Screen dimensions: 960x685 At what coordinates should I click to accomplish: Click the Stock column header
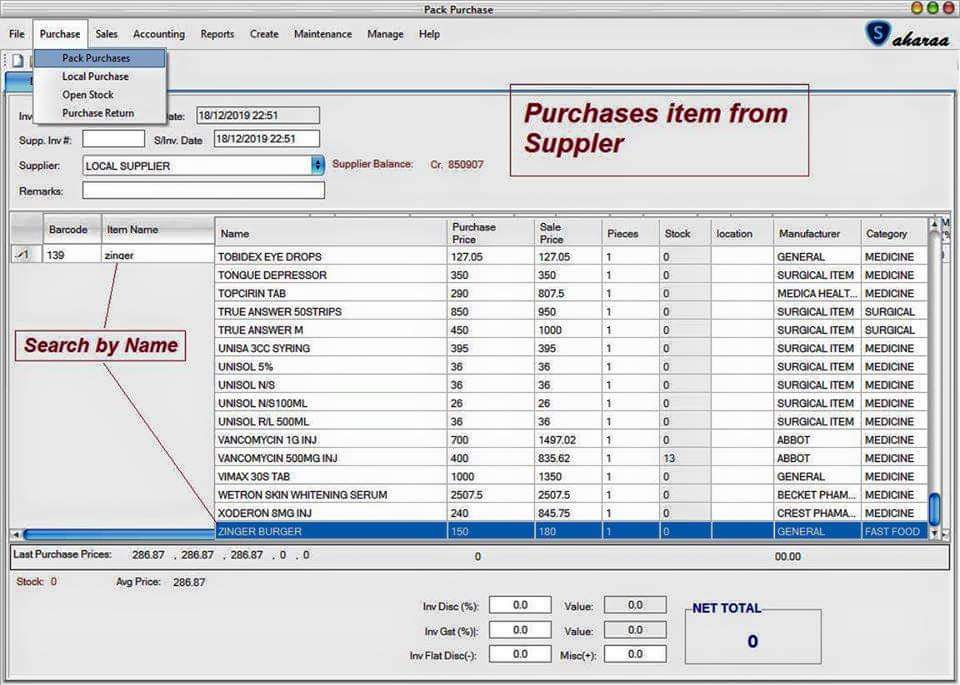point(685,233)
